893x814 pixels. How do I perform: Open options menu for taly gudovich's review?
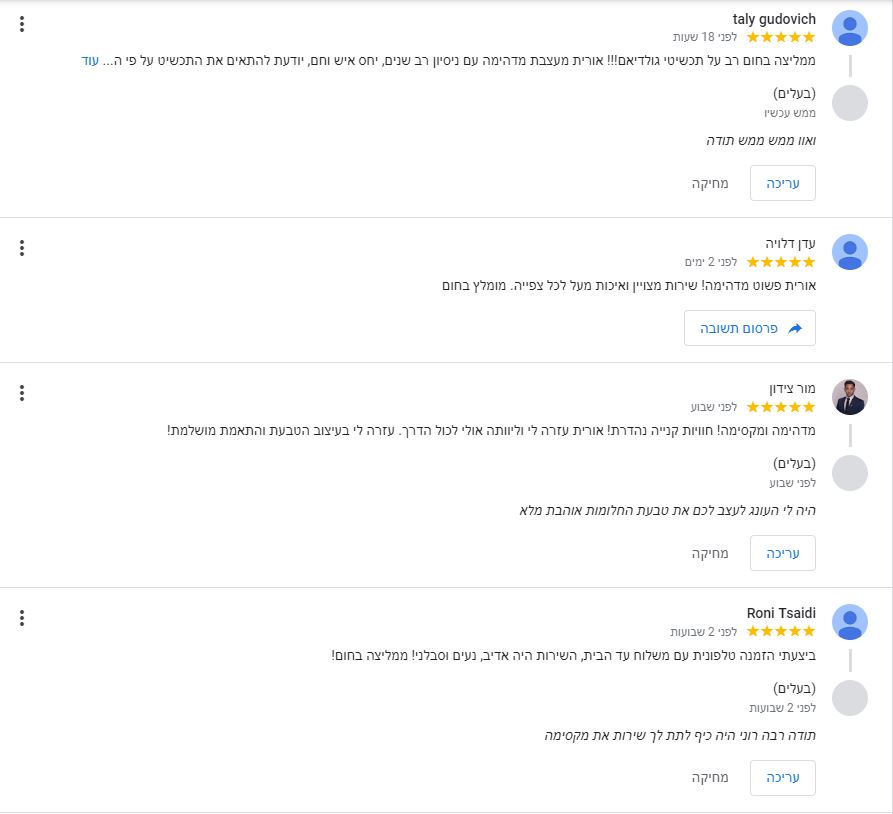tap(22, 24)
